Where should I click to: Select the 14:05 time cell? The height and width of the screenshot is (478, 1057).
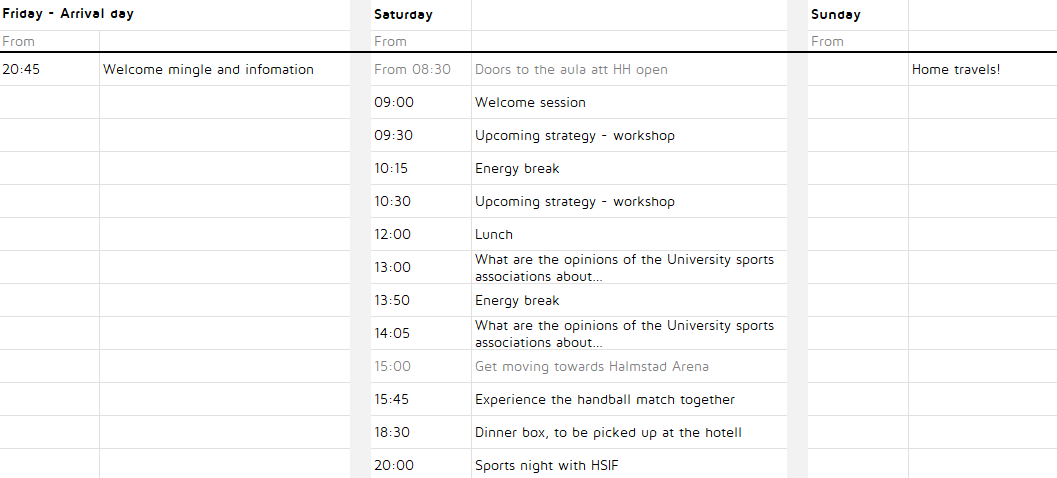pos(392,334)
